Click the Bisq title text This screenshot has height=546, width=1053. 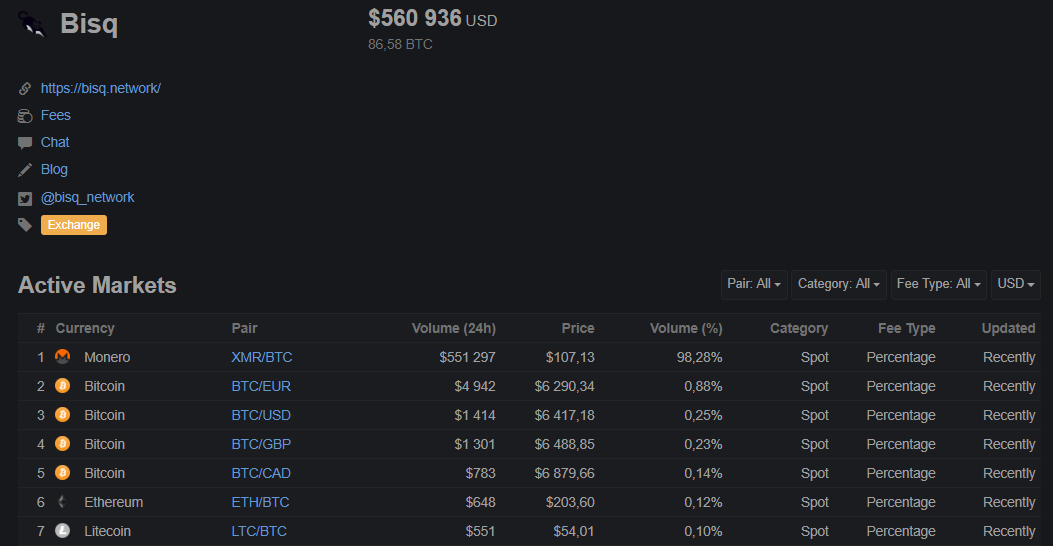(x=89, y=24)
